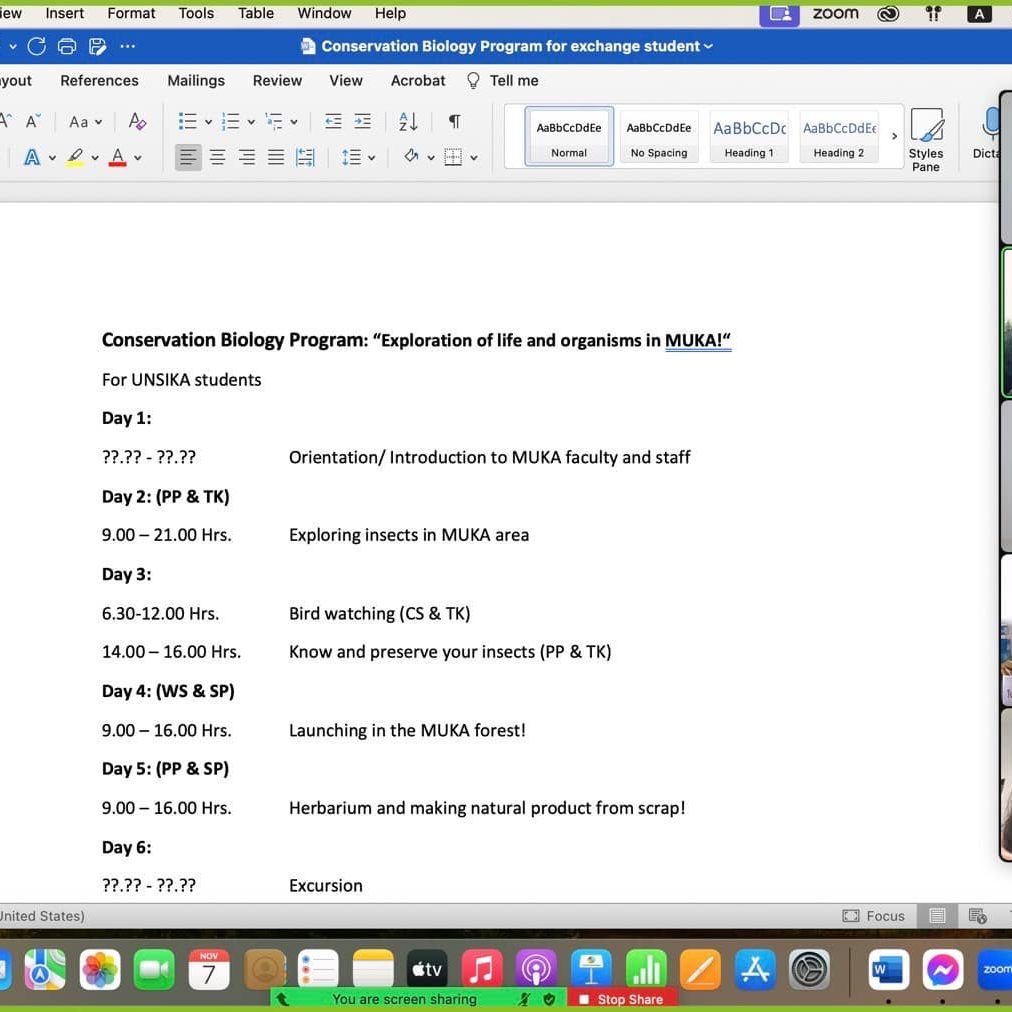The height and width of the screenshot is (1012, 1012).
Task: Open Keynote from the Dock
Action: pyautogui.click(x=591, y=969)
